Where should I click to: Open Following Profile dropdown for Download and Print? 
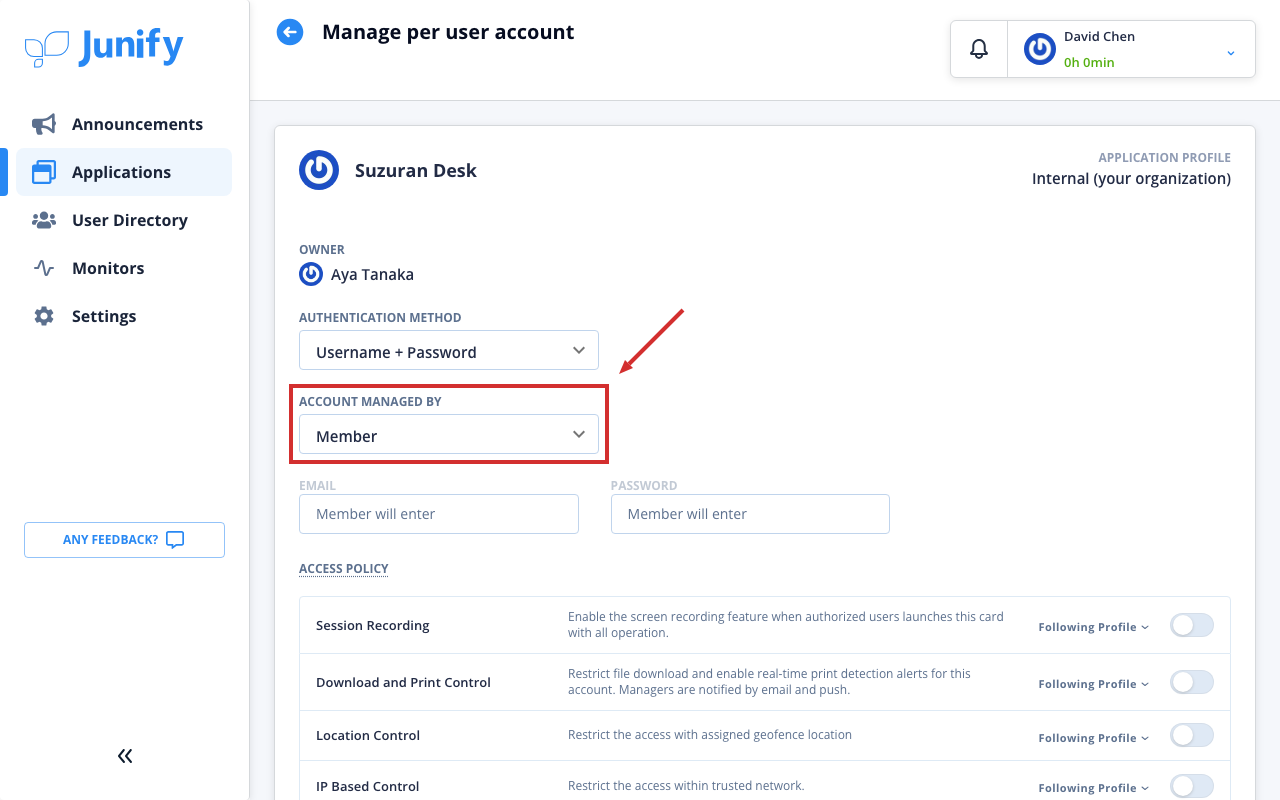(1094, 684)
